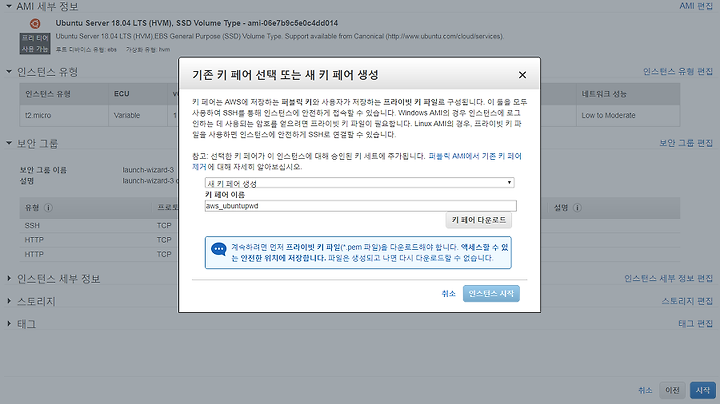Image resolution: width=720 pixels, height=404 pixels.
Task: Click the blue start button at bottom
Action: point(703,390)
